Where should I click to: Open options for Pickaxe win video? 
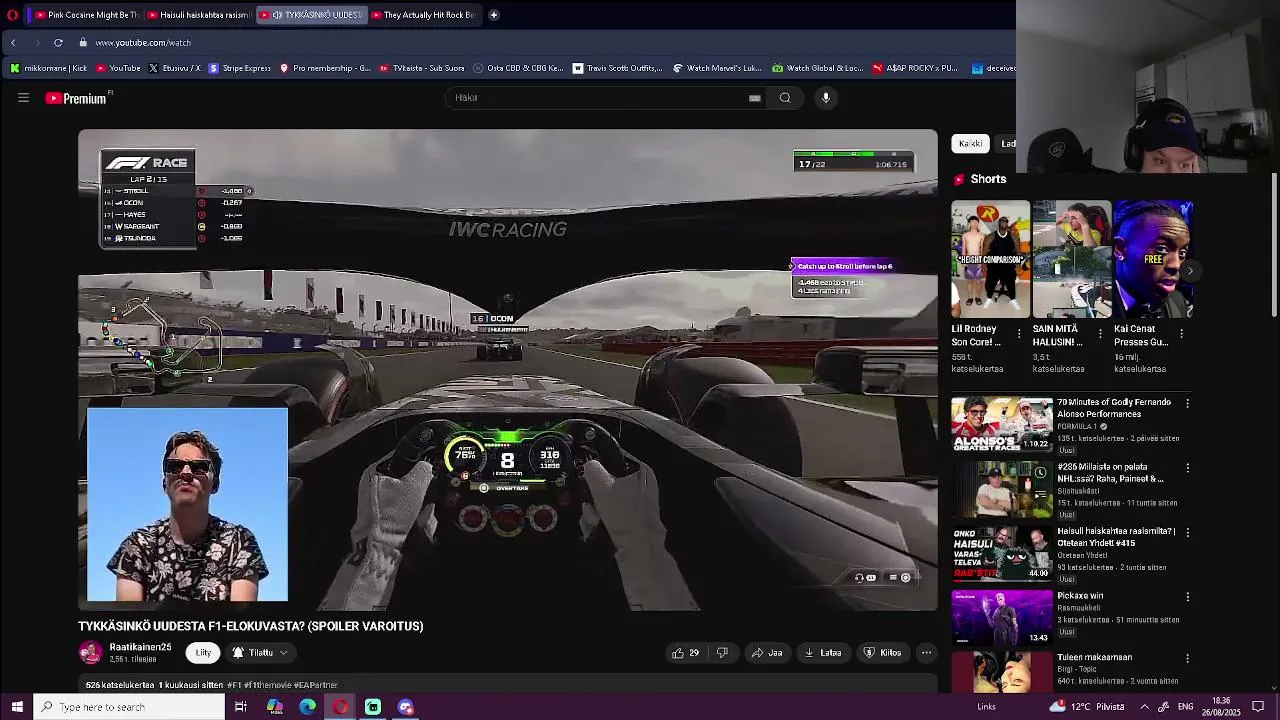click(x=1187, y=597)
